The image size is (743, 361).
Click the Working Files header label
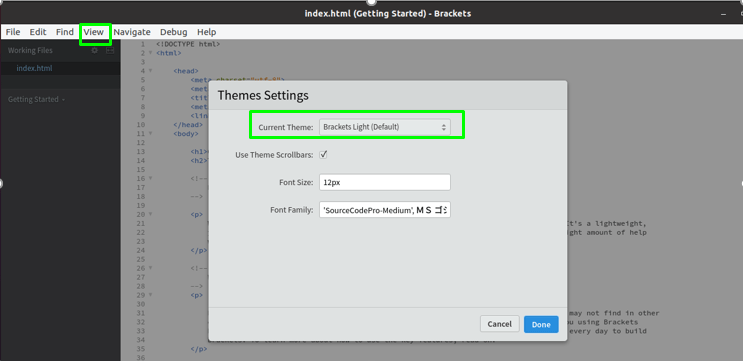click(x=30, y=50)
